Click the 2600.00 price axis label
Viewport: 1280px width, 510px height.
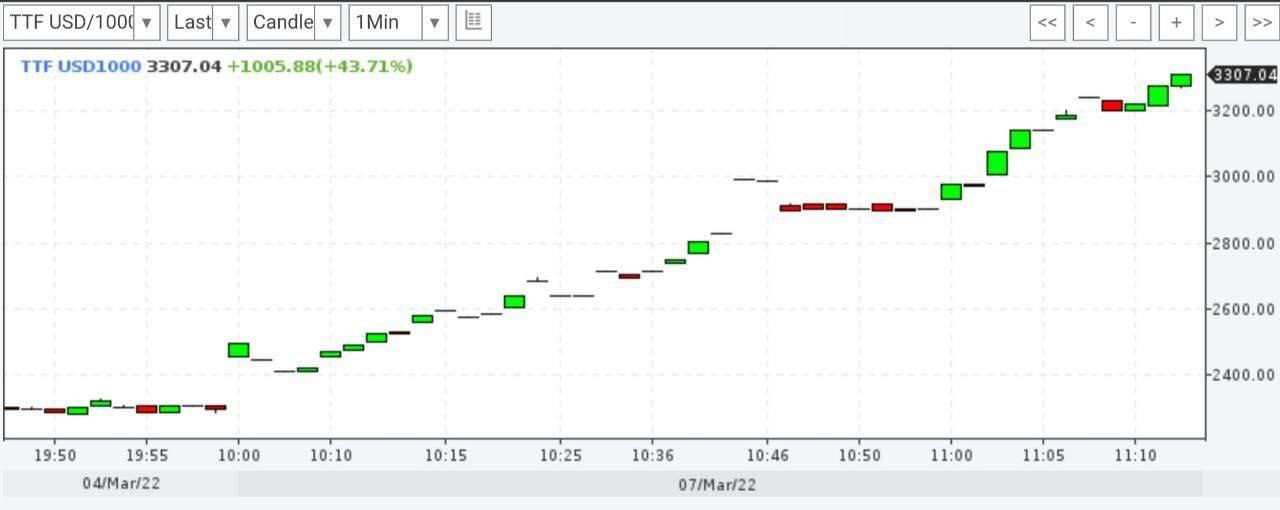1245,309
